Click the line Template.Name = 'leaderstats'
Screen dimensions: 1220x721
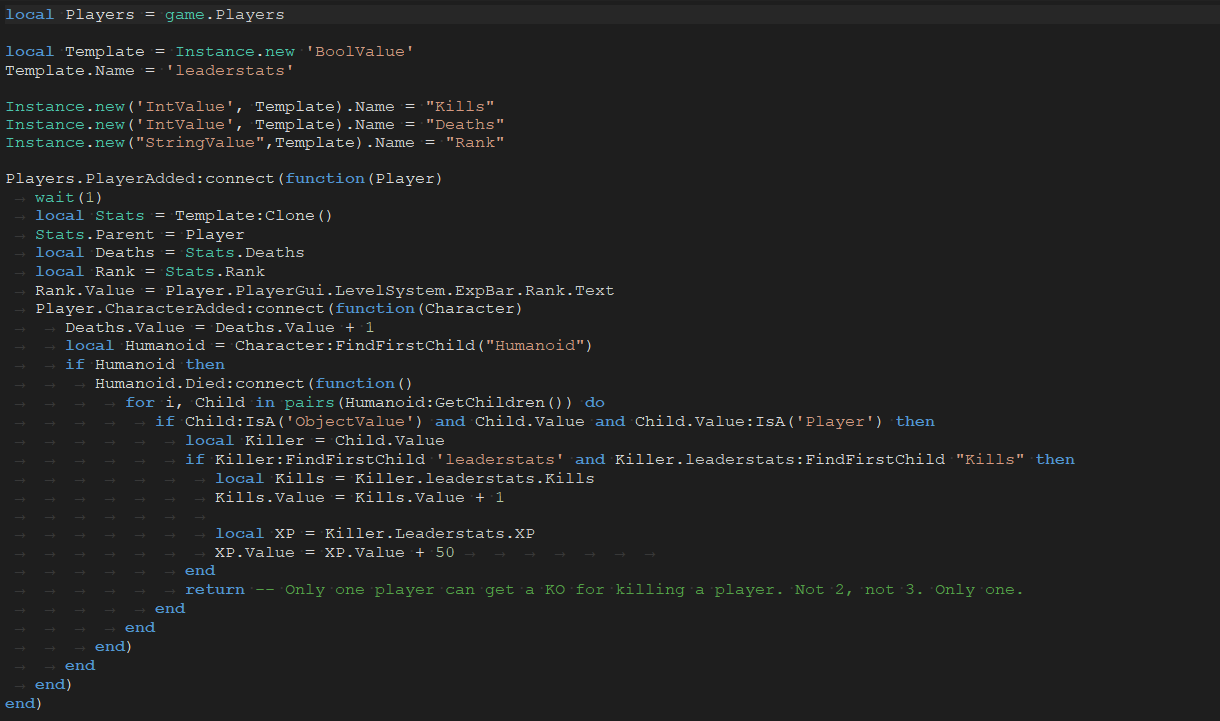pos(150,70)
